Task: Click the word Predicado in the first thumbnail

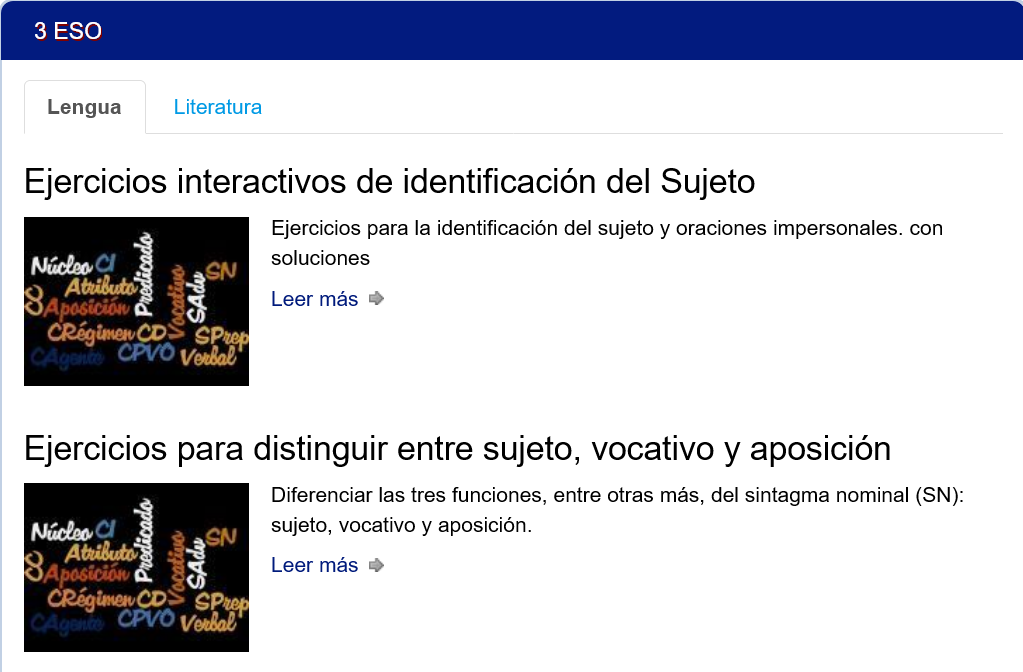Action: (147, 273)
